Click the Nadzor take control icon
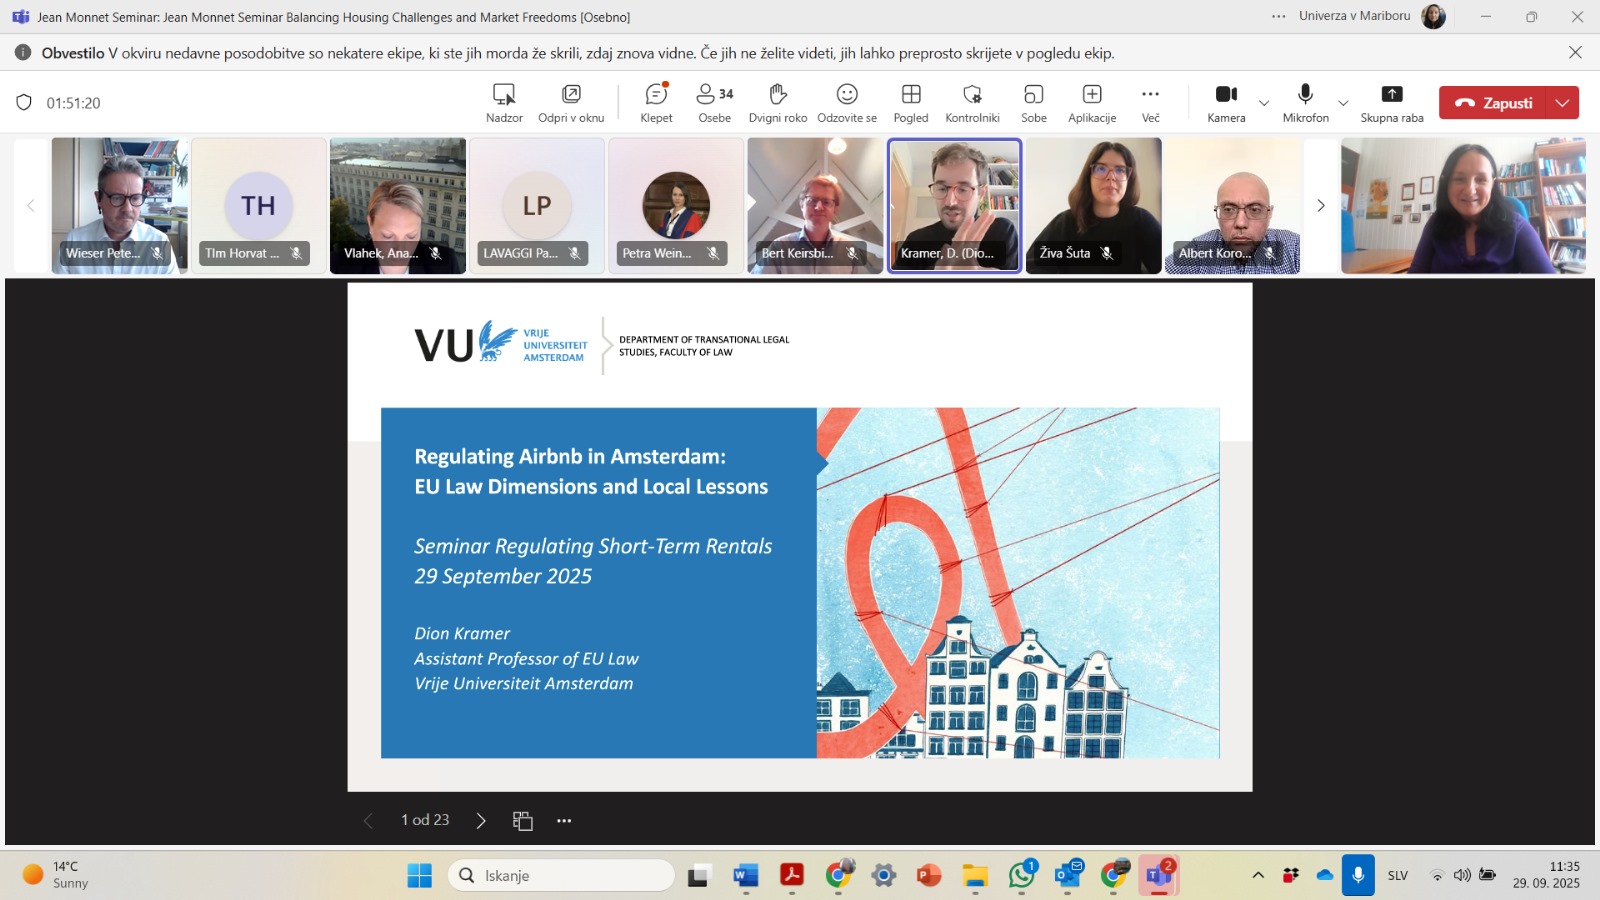This screenshot has width=1600, height=900. tap(504, 103)
